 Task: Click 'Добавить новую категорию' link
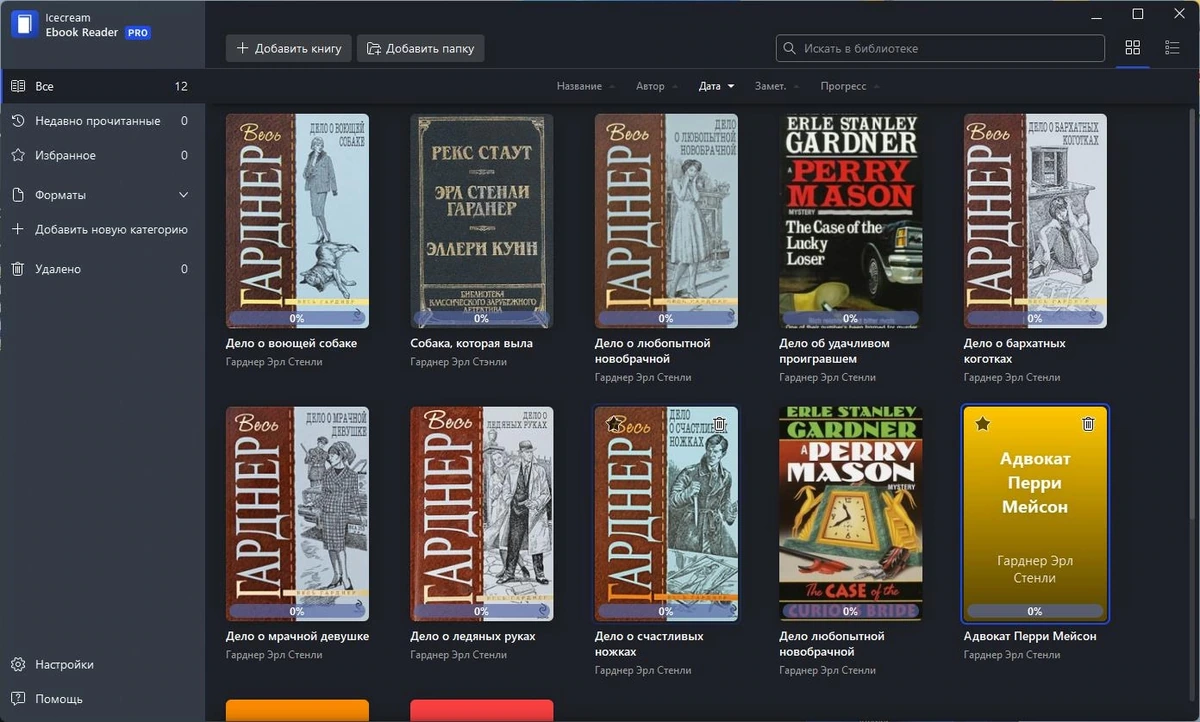pyautogui.click(x=111, y=229)
